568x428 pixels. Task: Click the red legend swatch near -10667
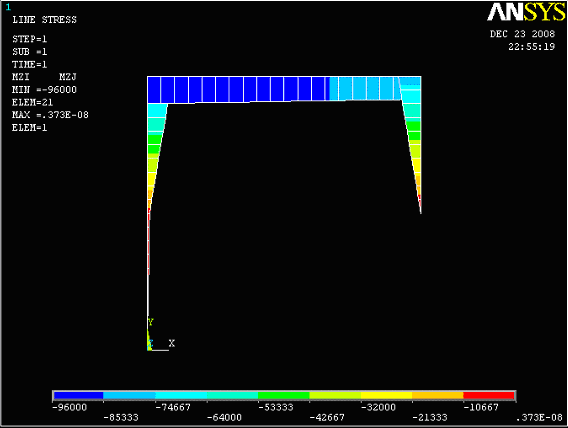489,395
